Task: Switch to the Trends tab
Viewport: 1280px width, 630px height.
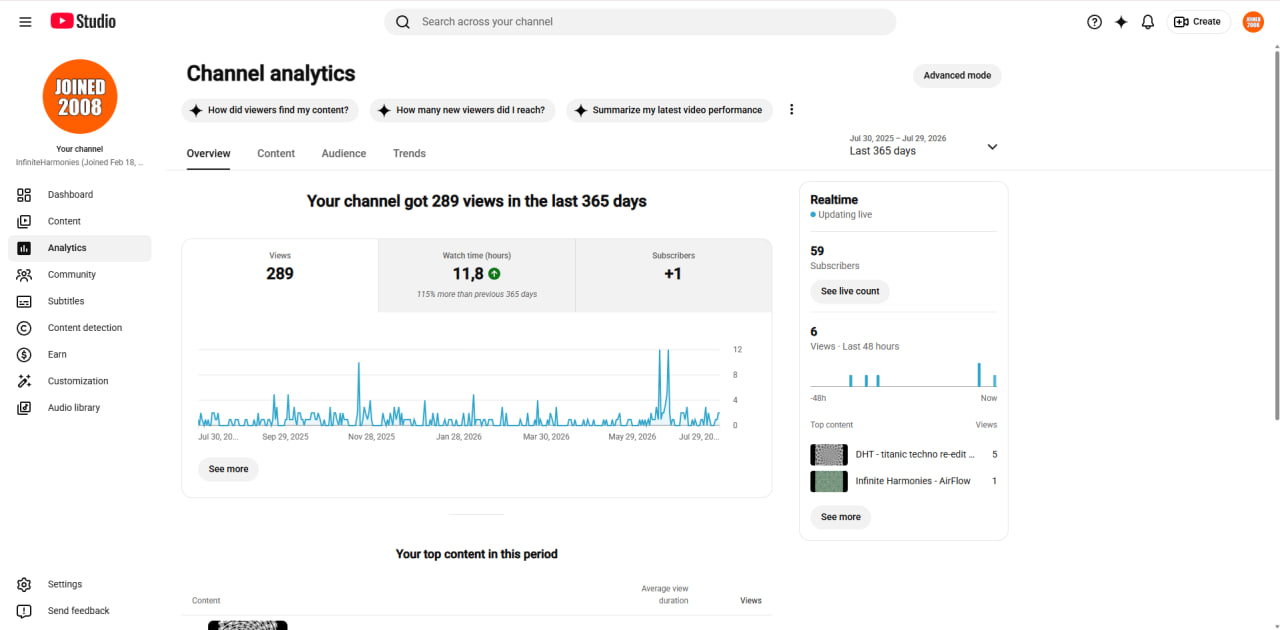Action: point(409,154)
